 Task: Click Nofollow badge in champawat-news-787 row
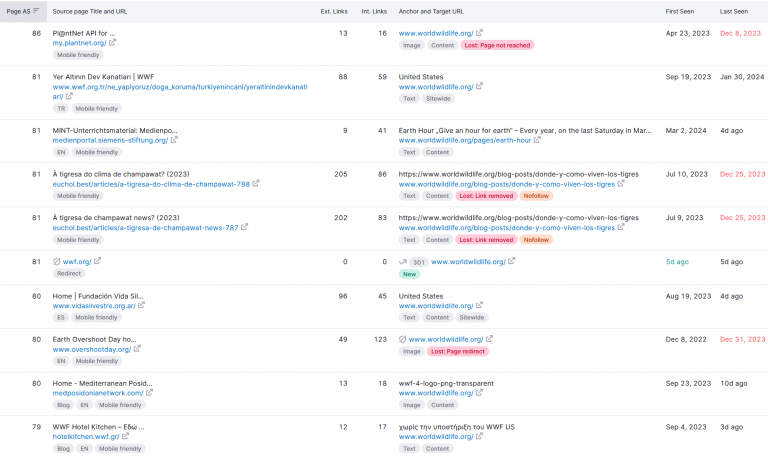(x=536, y=240)
